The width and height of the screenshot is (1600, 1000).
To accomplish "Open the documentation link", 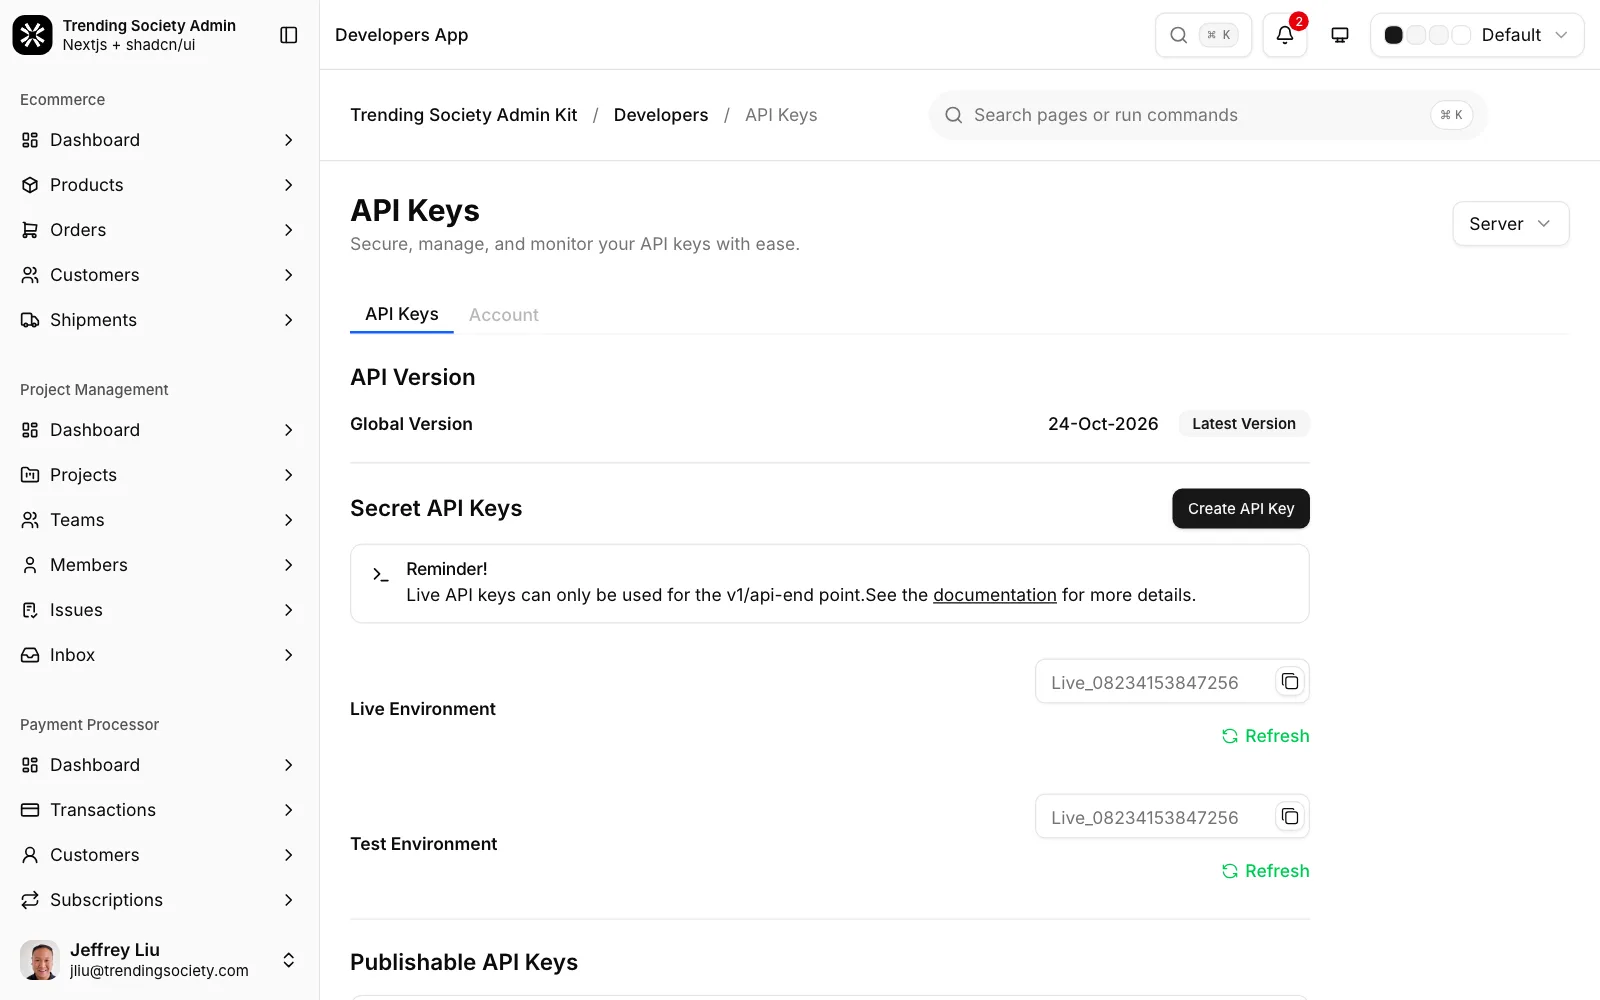I will 995,595.
